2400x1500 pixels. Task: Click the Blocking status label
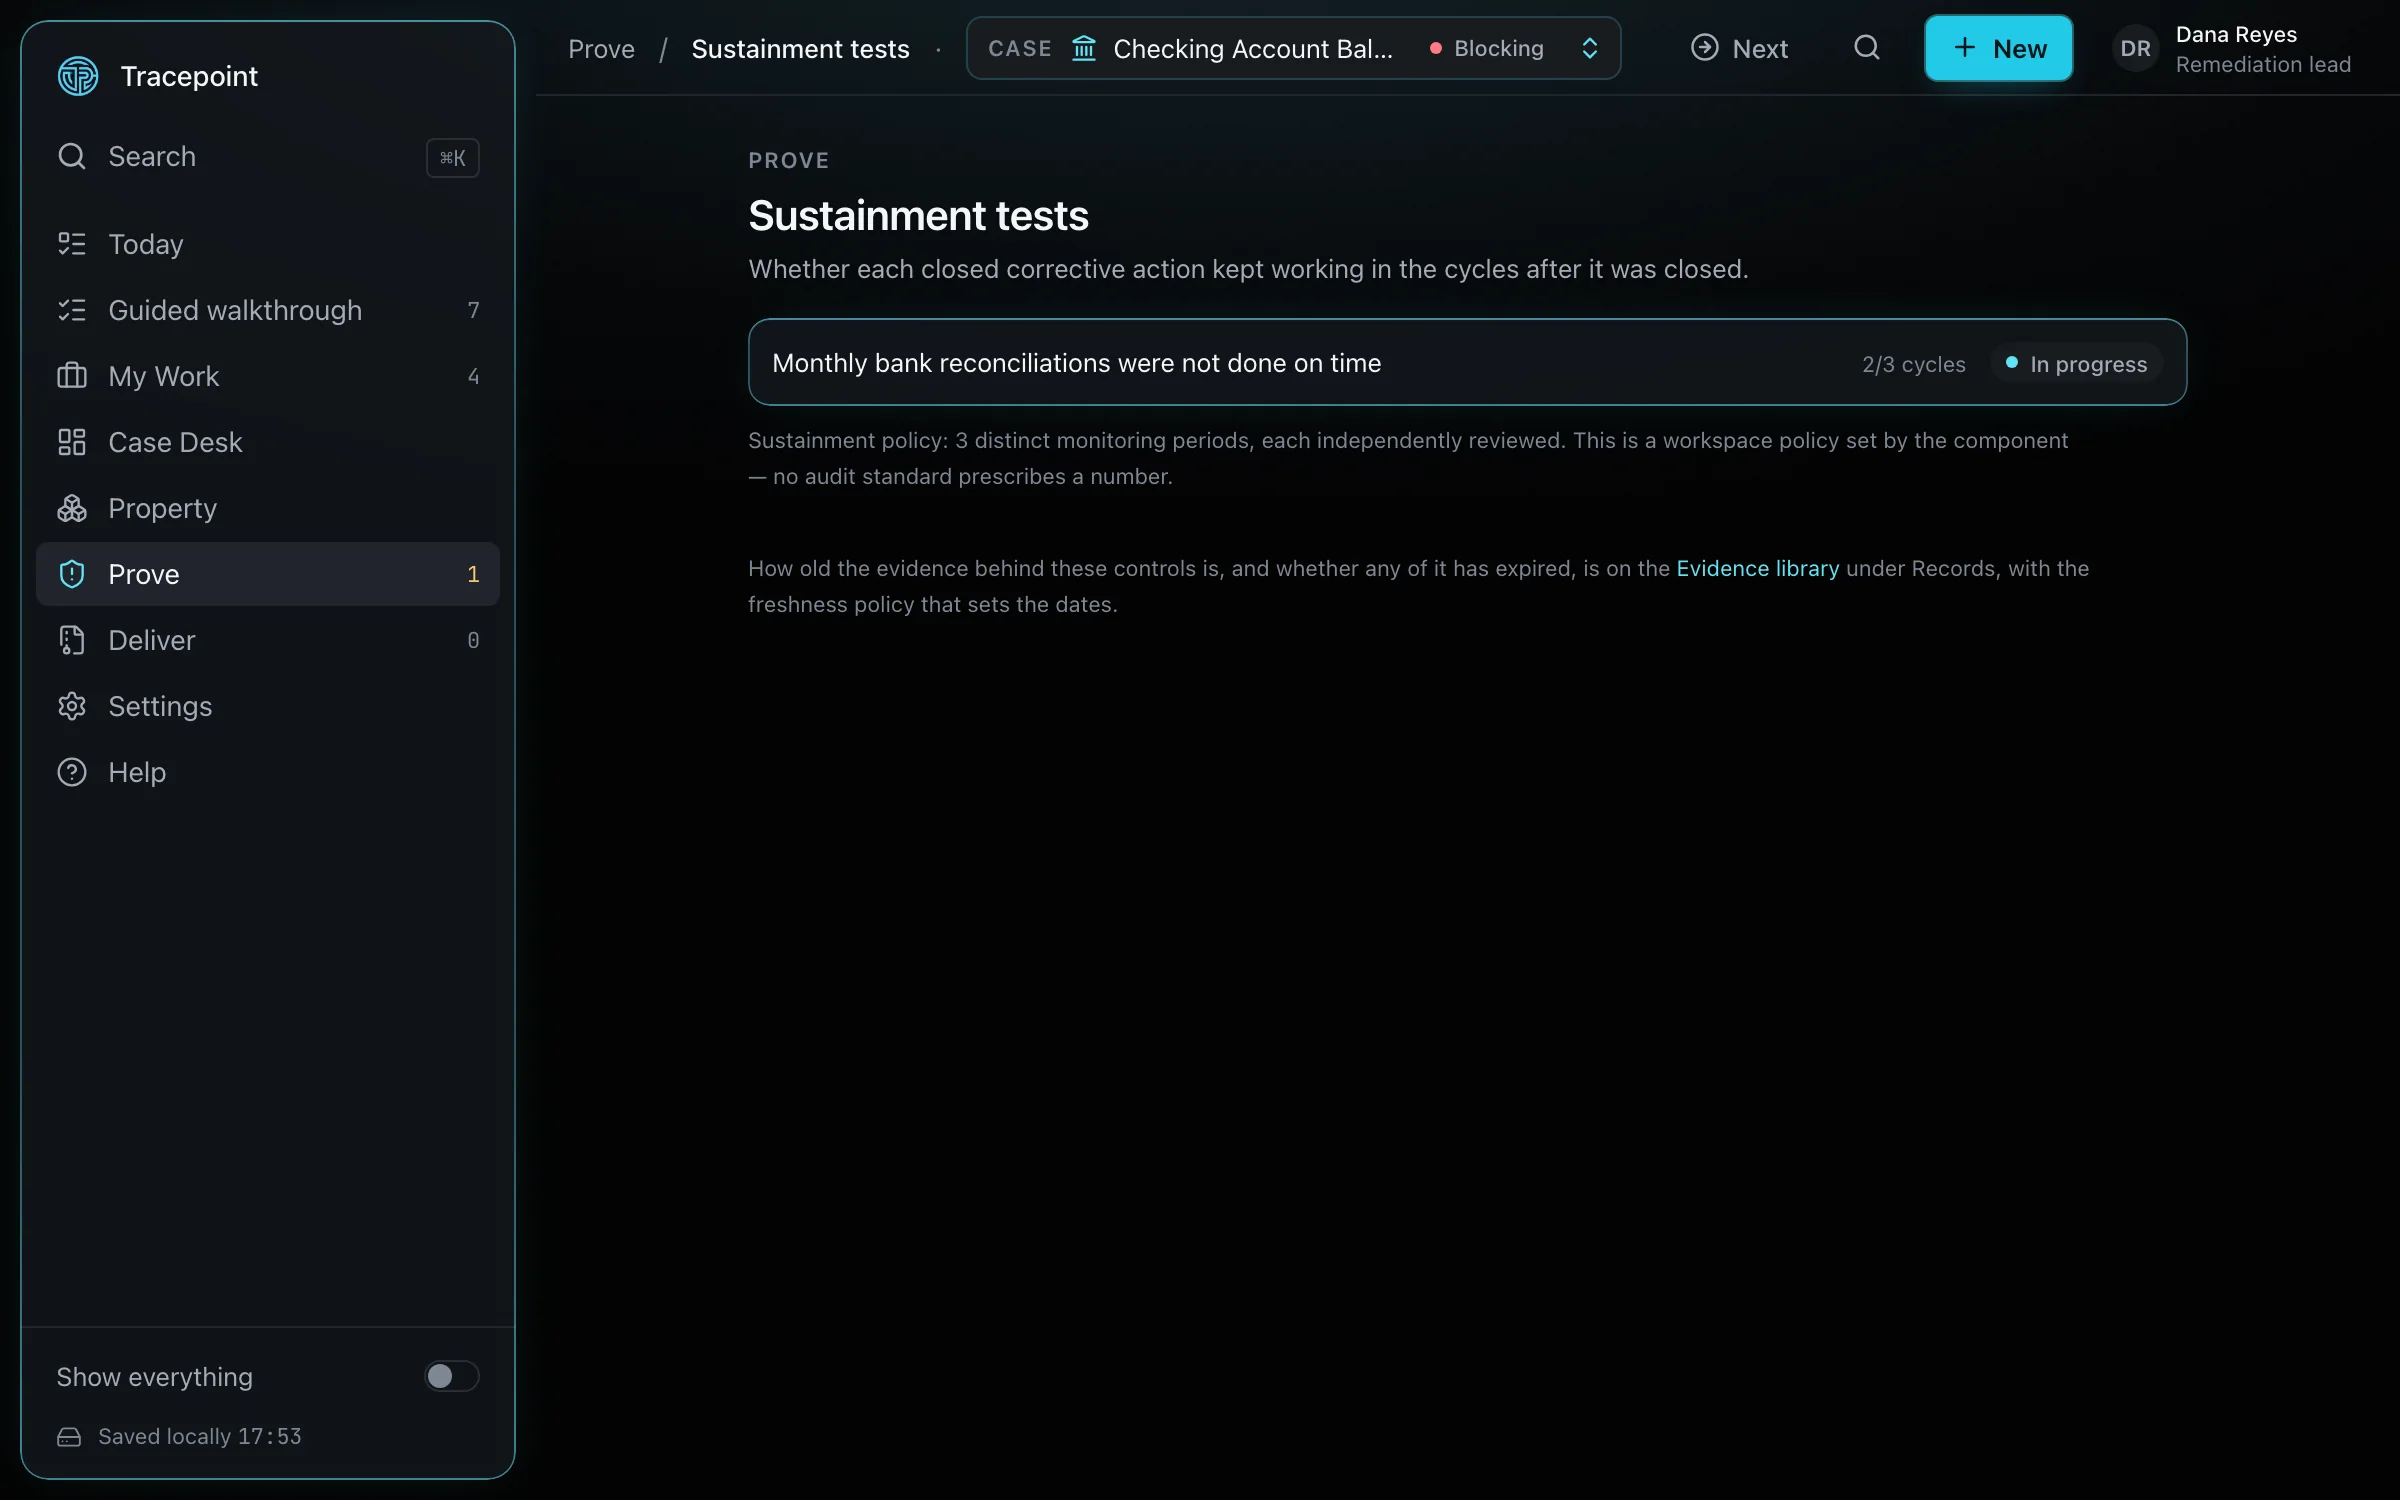pos(1498,48)
